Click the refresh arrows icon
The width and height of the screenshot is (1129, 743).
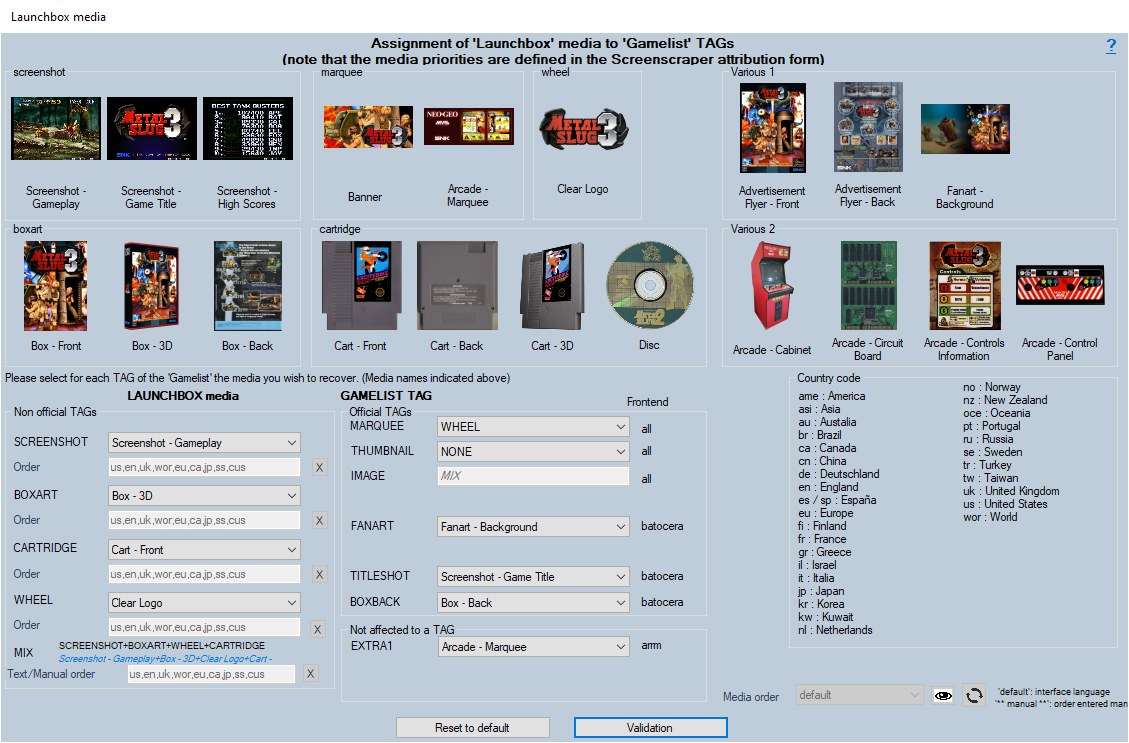974,695
